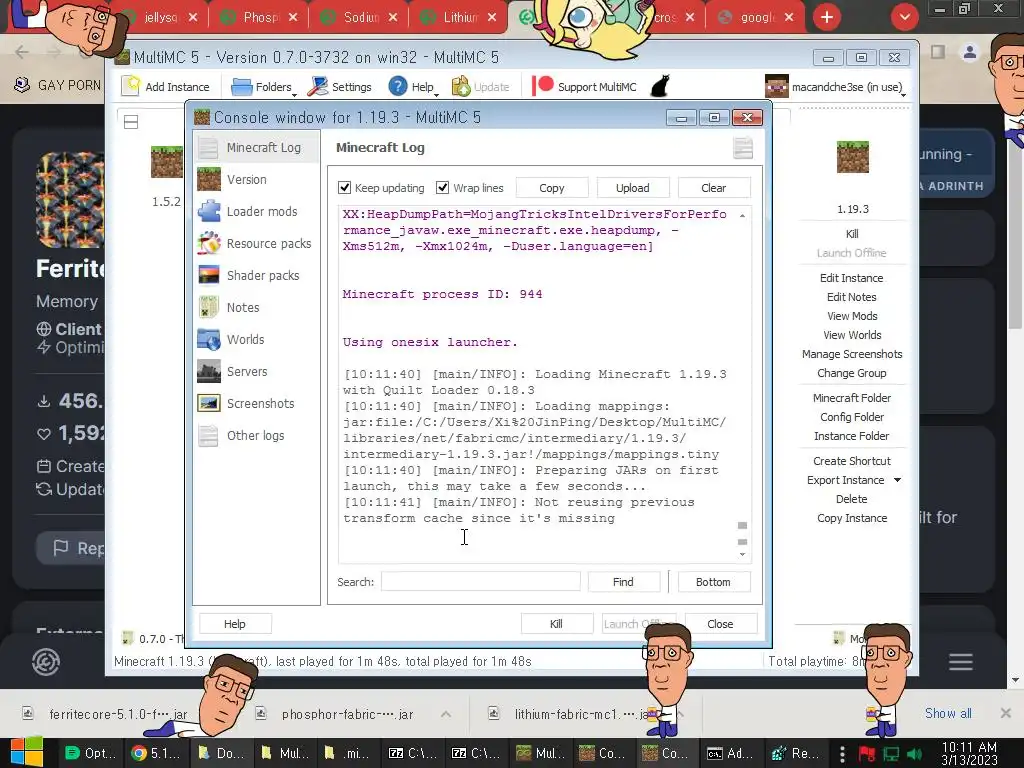Upload the log

point(633,188)
